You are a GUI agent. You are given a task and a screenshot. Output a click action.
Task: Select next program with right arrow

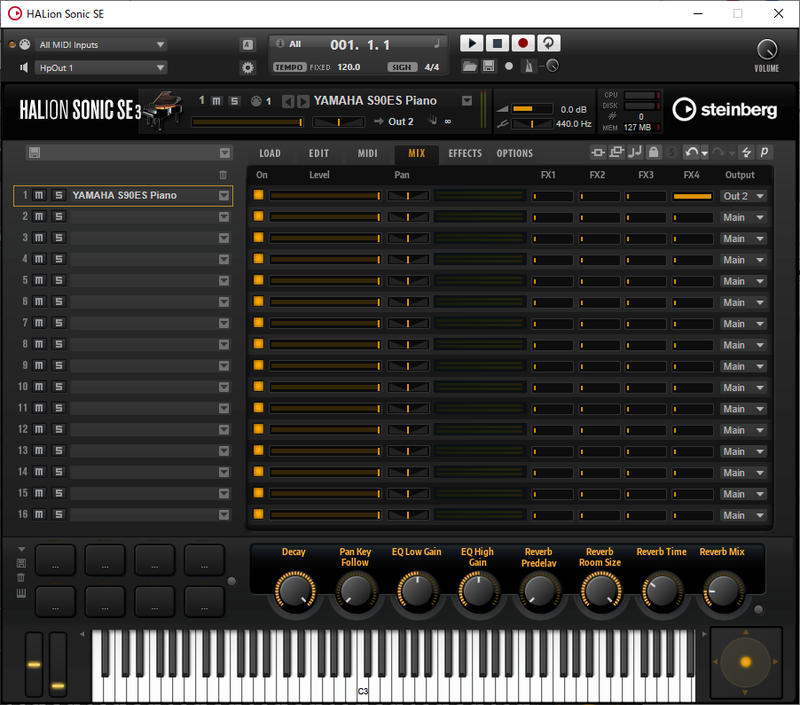303,102
